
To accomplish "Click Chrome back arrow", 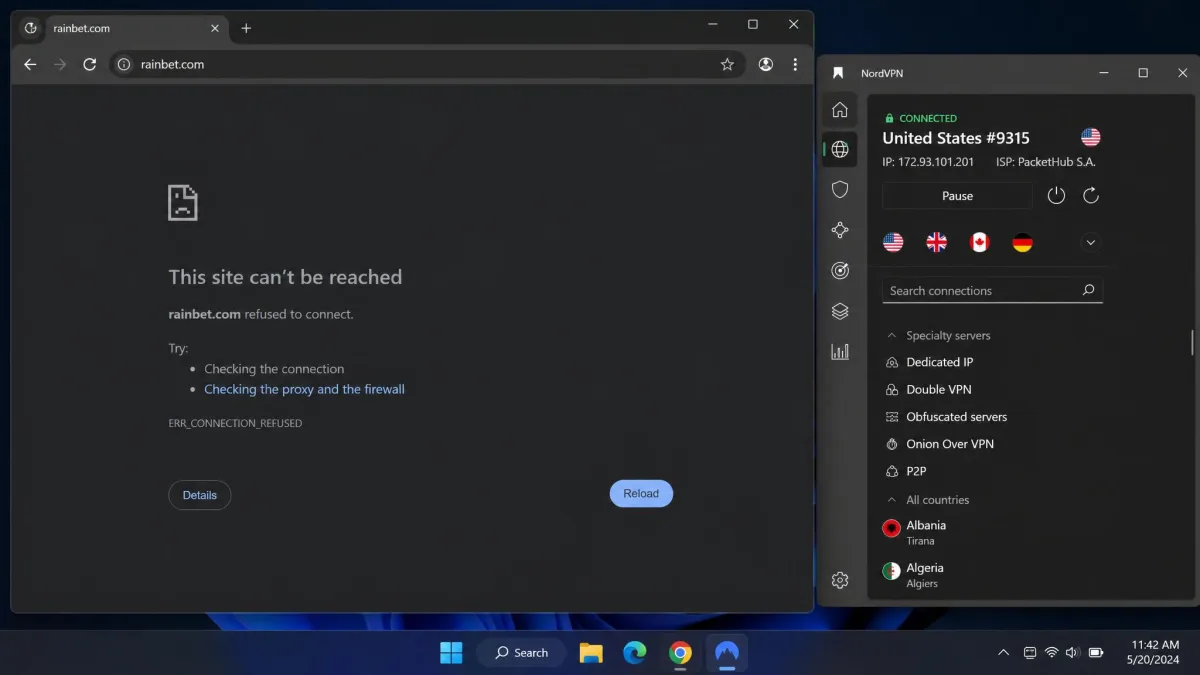I will [x=30, y=64].
